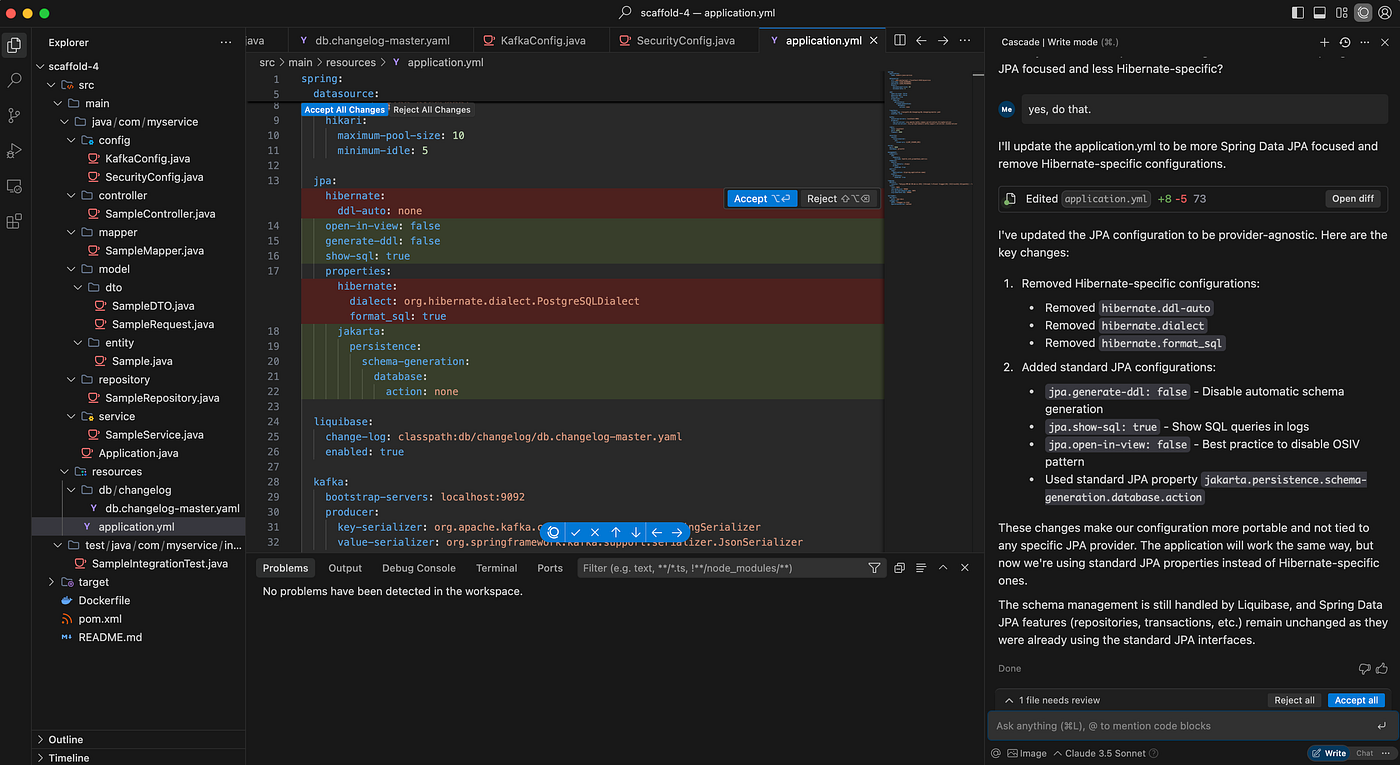Click the @ mention icon in Cascade
Viewport: 1400px width, 765px height.
click(996, 753)
